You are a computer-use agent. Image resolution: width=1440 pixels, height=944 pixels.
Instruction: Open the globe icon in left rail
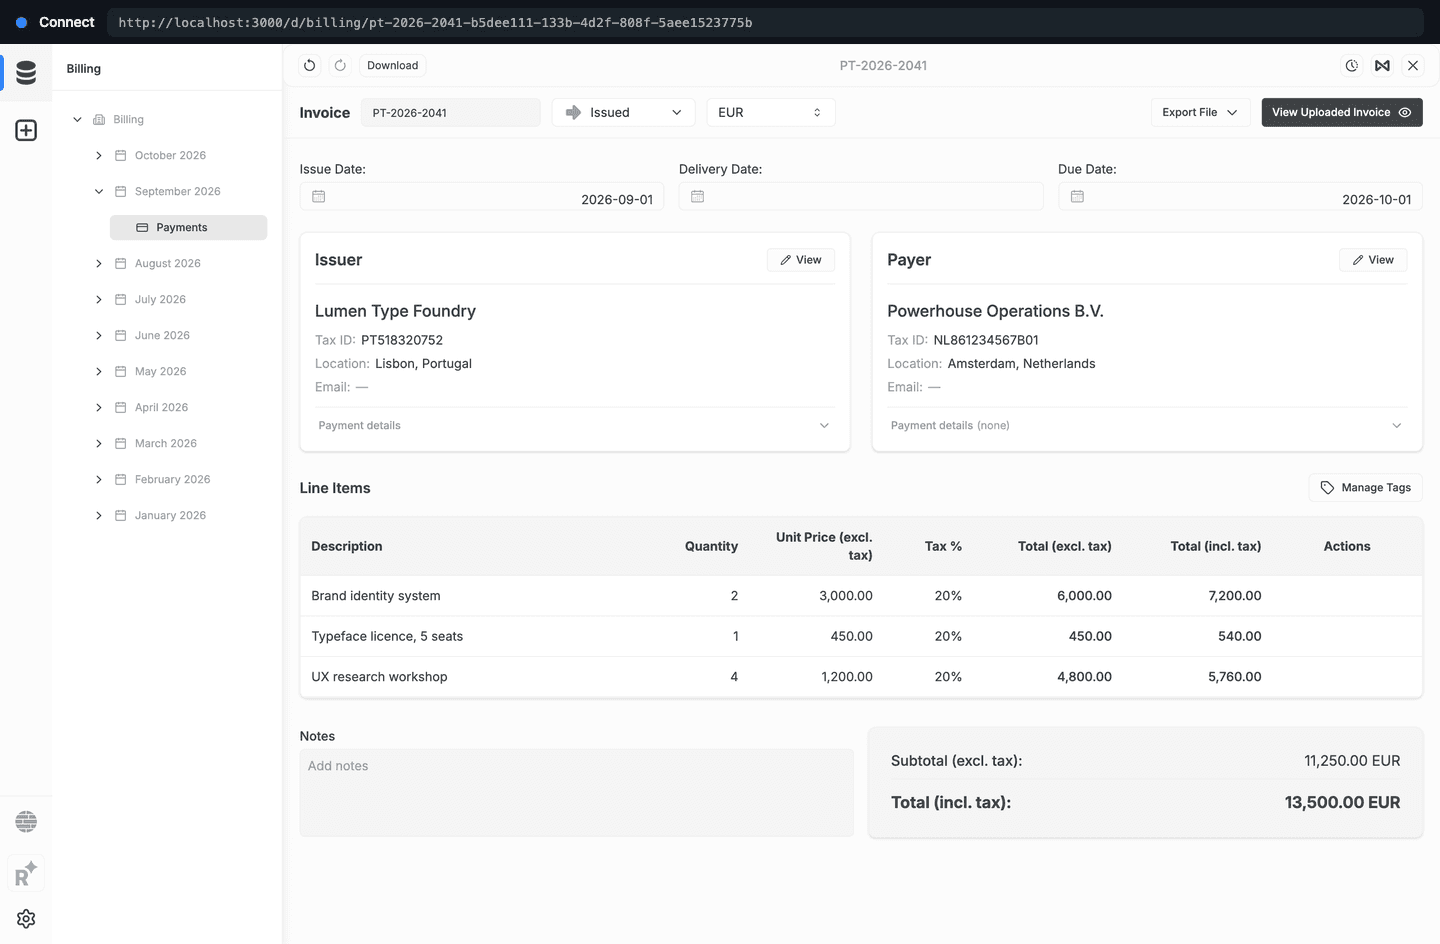[x=26, y=822]
